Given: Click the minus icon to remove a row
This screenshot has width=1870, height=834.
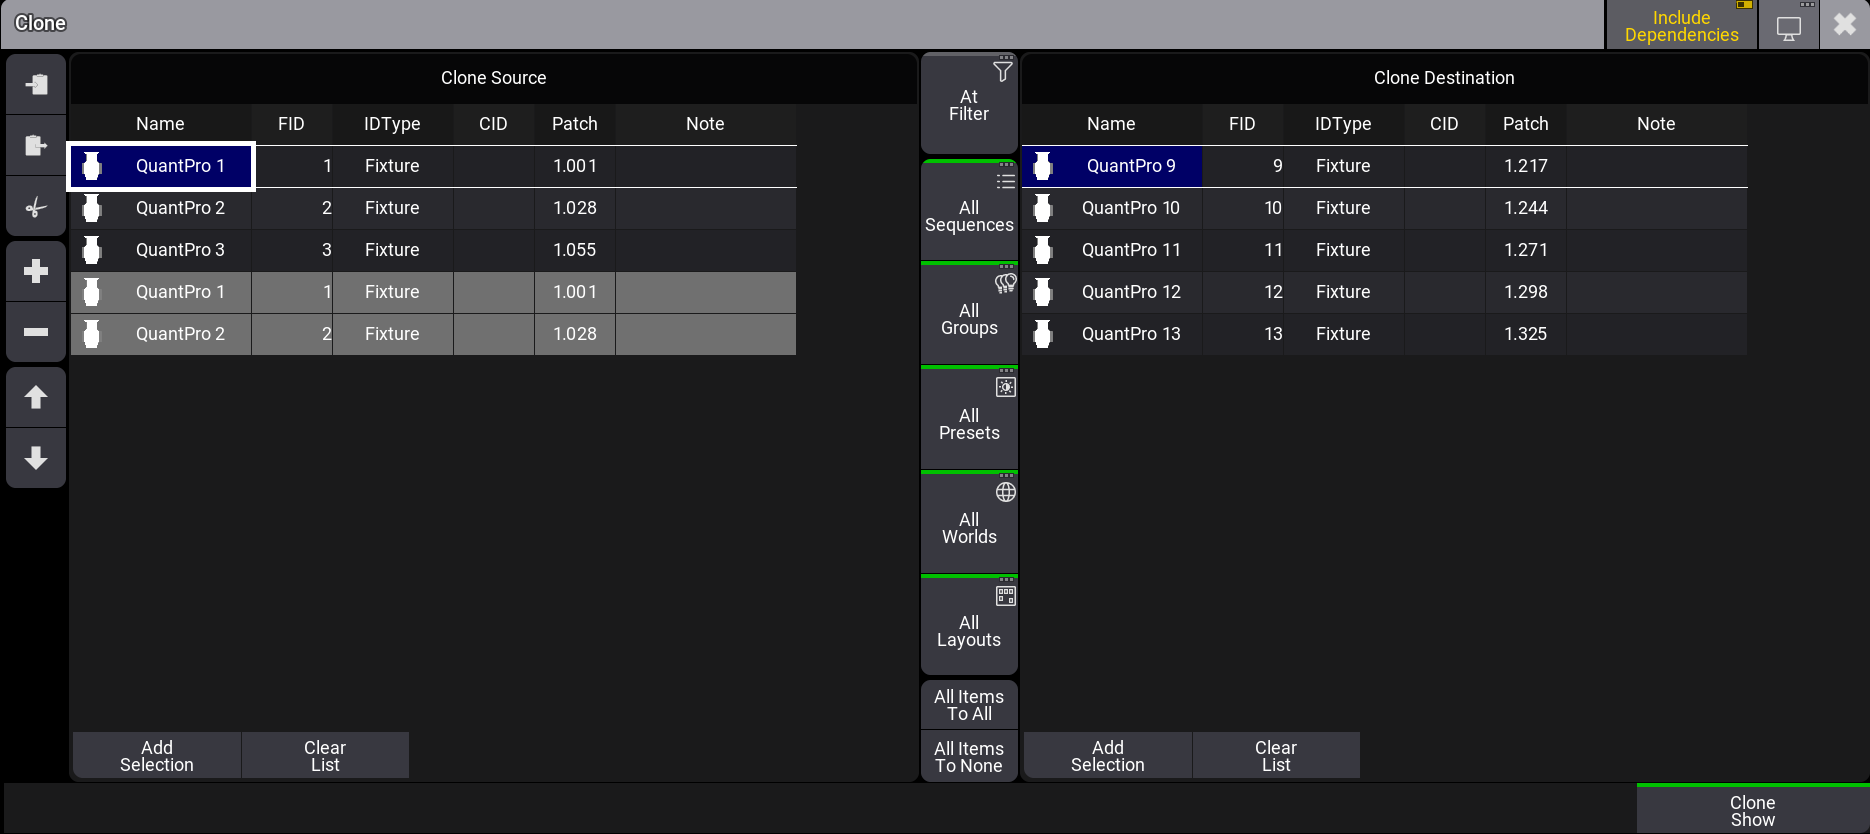Looking at the screenshot, I should coord(36,332).
